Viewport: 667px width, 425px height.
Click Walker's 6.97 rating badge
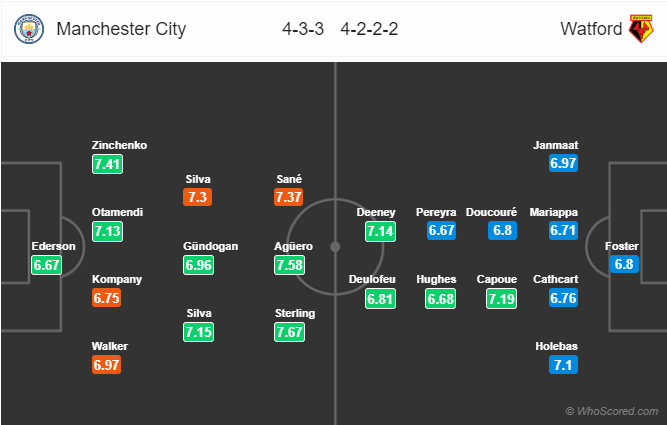tap(106, 365)
